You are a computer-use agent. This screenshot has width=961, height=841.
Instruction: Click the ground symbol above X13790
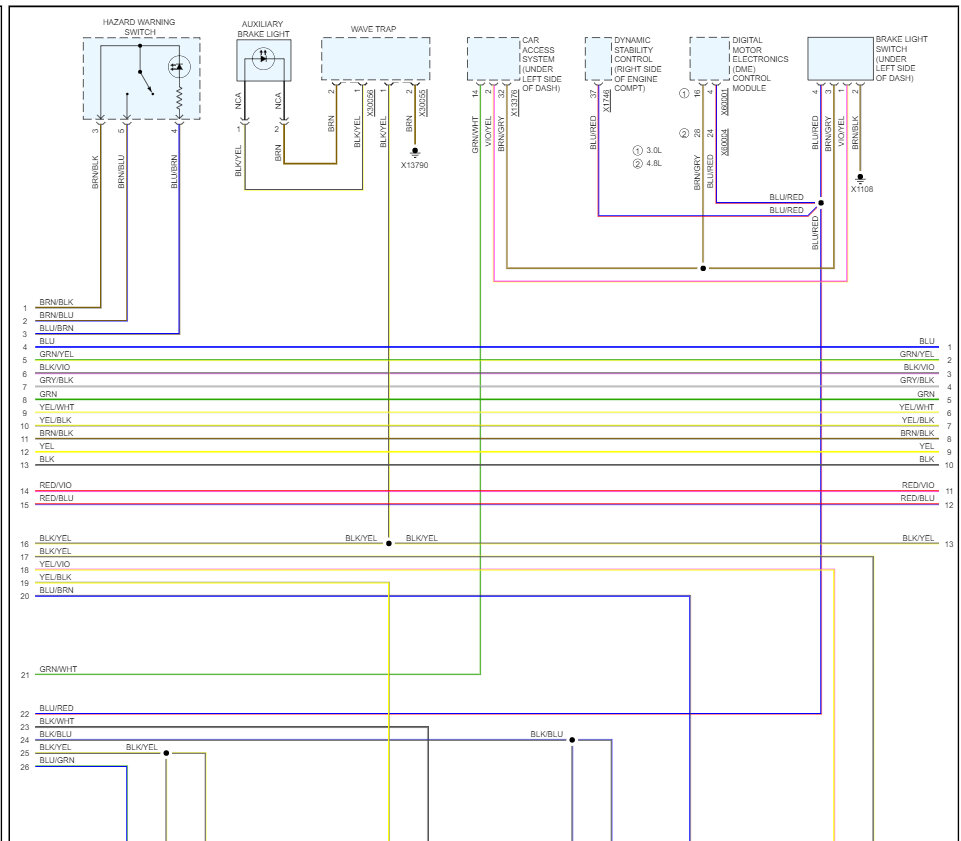click(x=415, y=152)
